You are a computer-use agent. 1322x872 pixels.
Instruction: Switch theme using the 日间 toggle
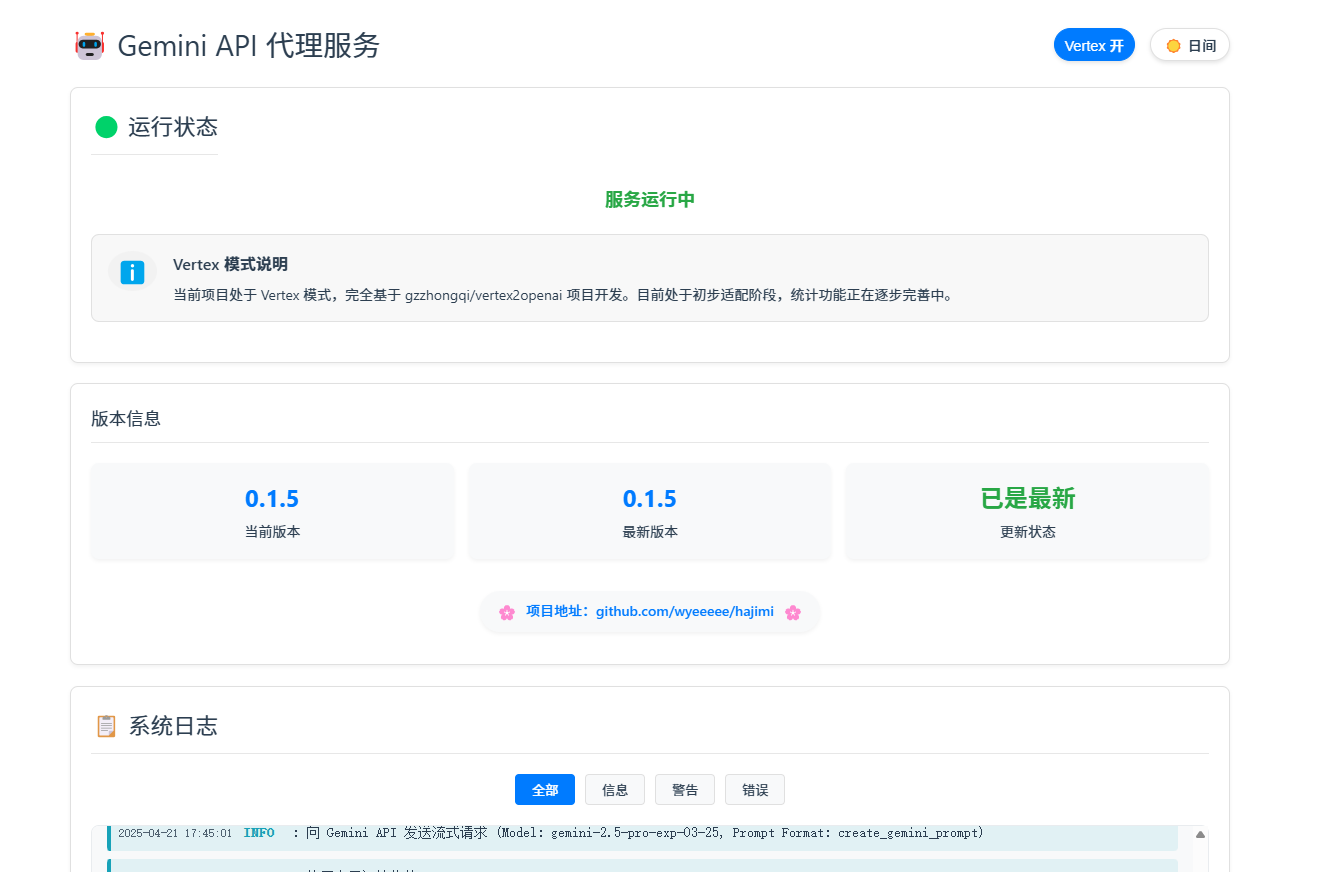[x=1189, y=45]
